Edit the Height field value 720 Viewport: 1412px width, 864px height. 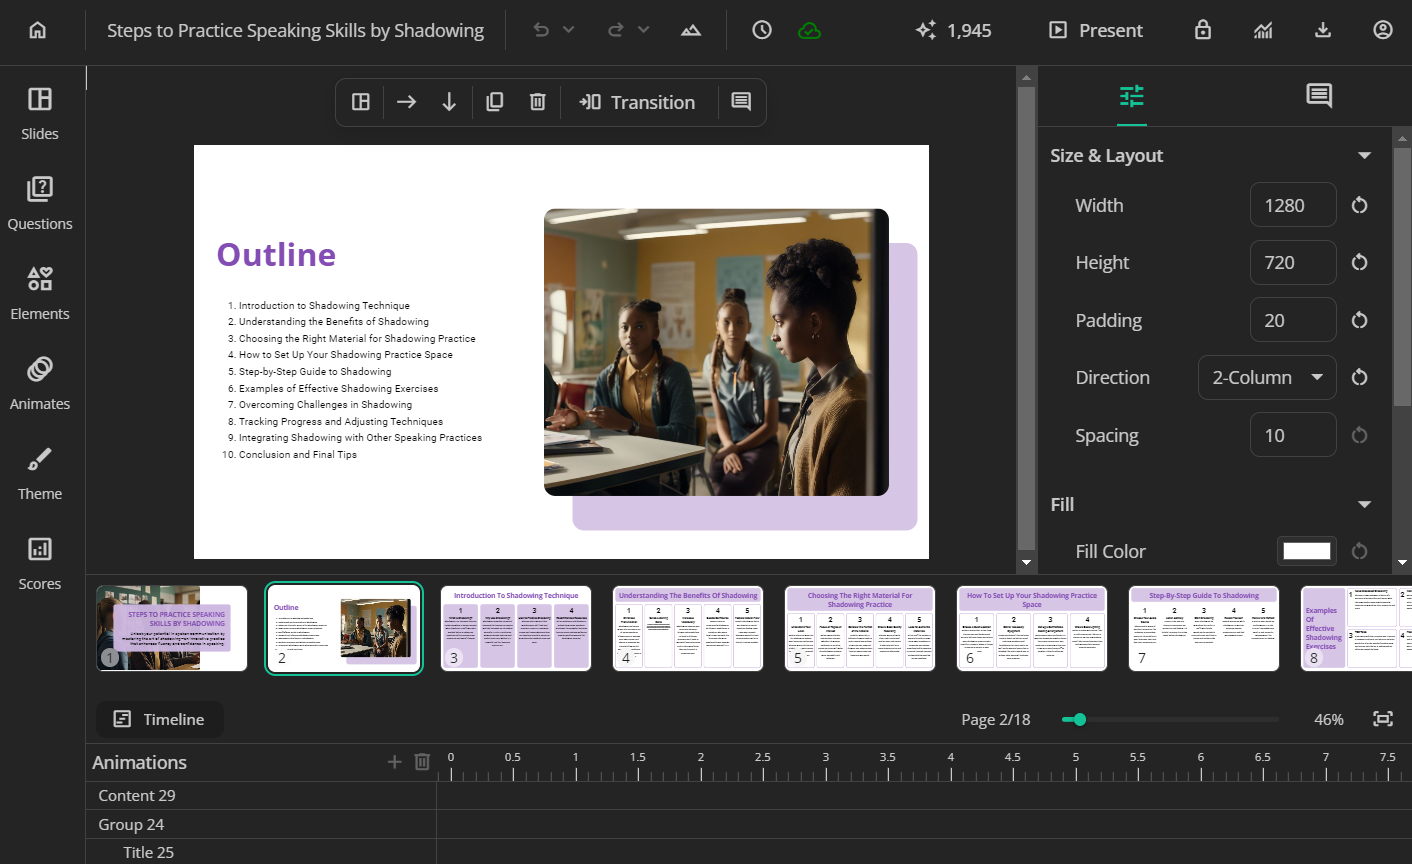click(x=1293, y=262)
